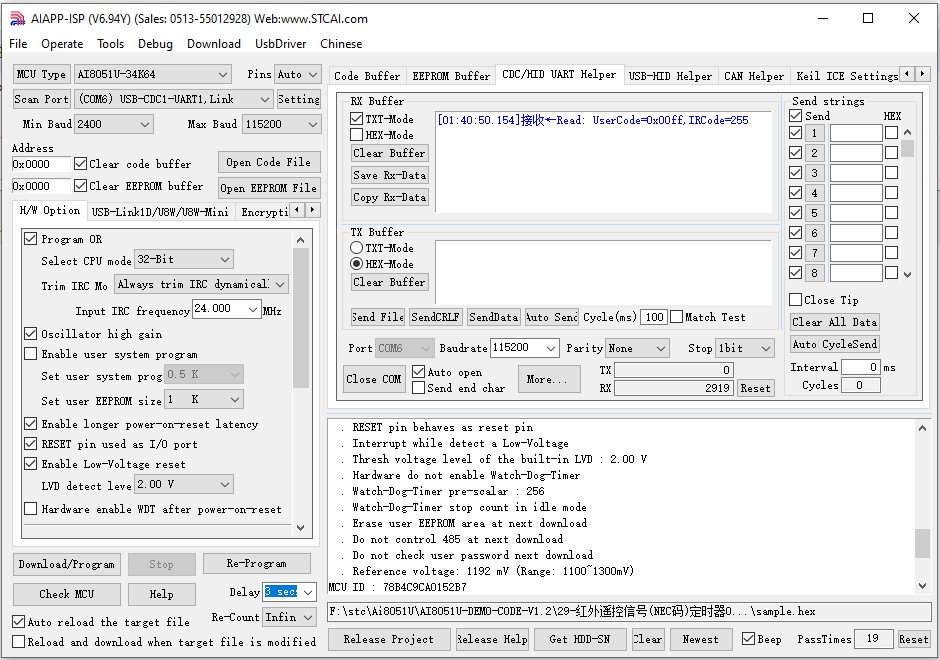The image size is (940, 660).
Task: Select TXT-Mode radio in TX Buffer
Action: click(x=357, y=248)
